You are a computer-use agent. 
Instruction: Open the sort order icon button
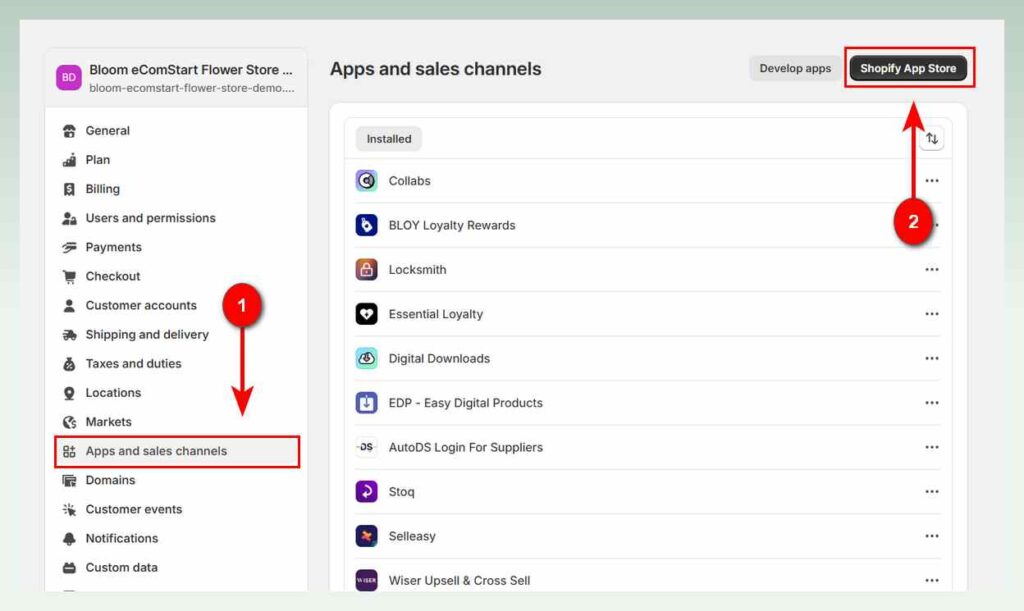click(x=931, y=138)
